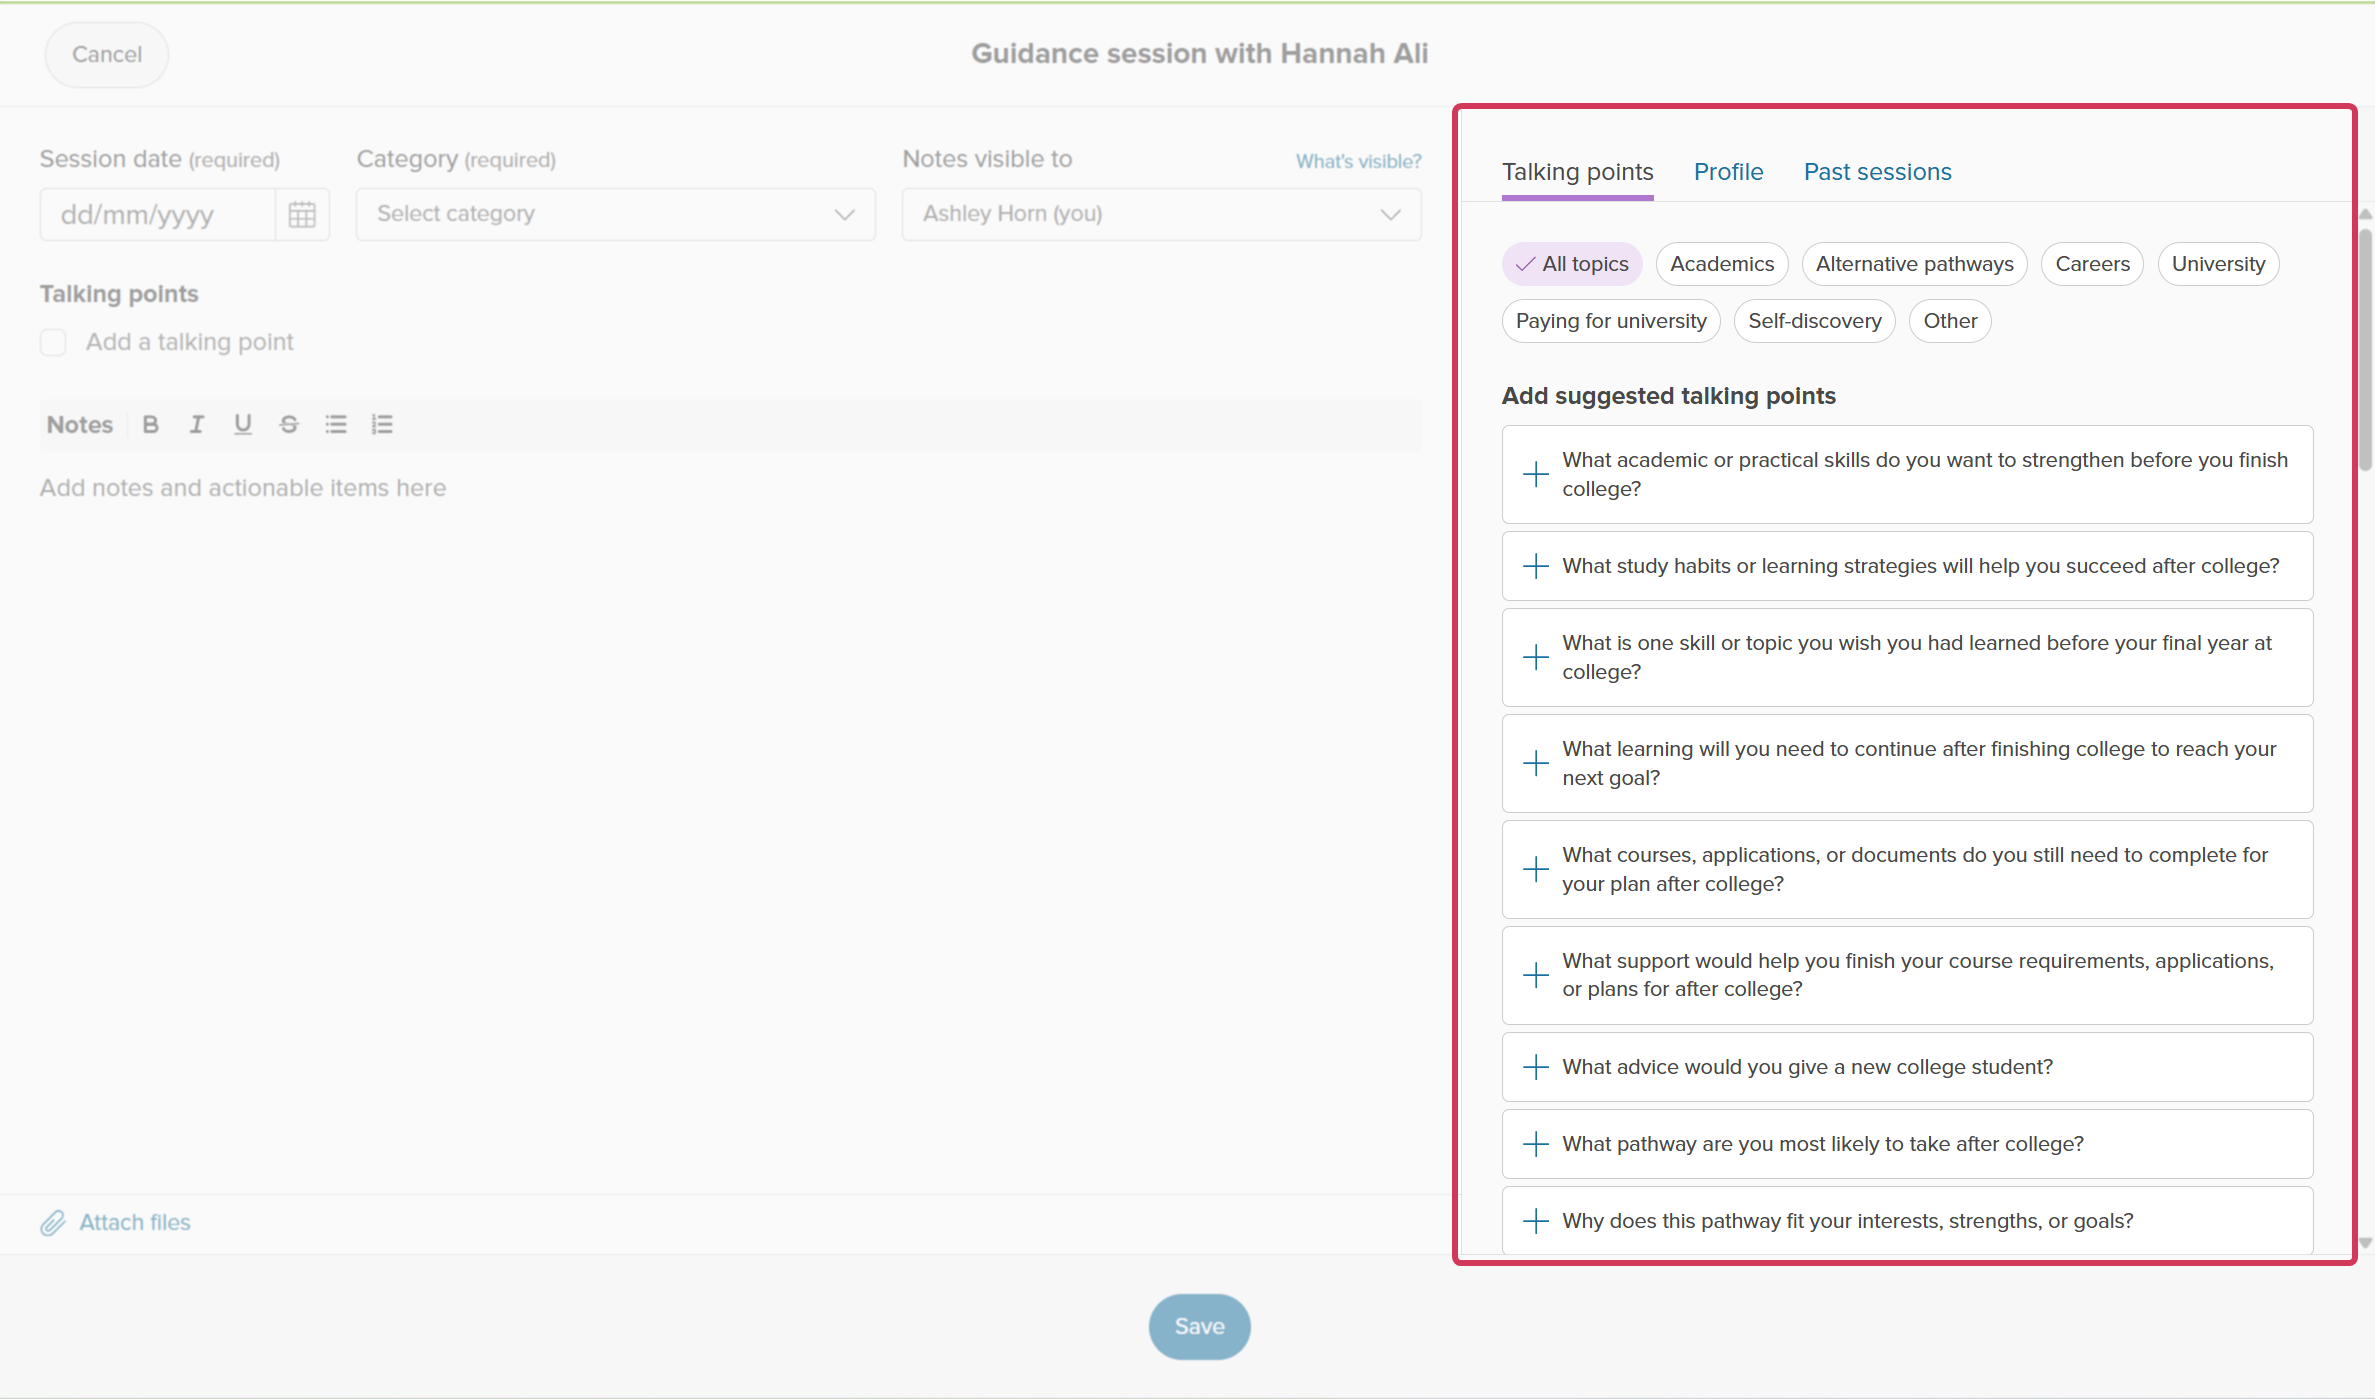Screen dimensions: 2375x1399
Task: Apply bold formatting in Notes toolbar
Action: pos(150,425)
